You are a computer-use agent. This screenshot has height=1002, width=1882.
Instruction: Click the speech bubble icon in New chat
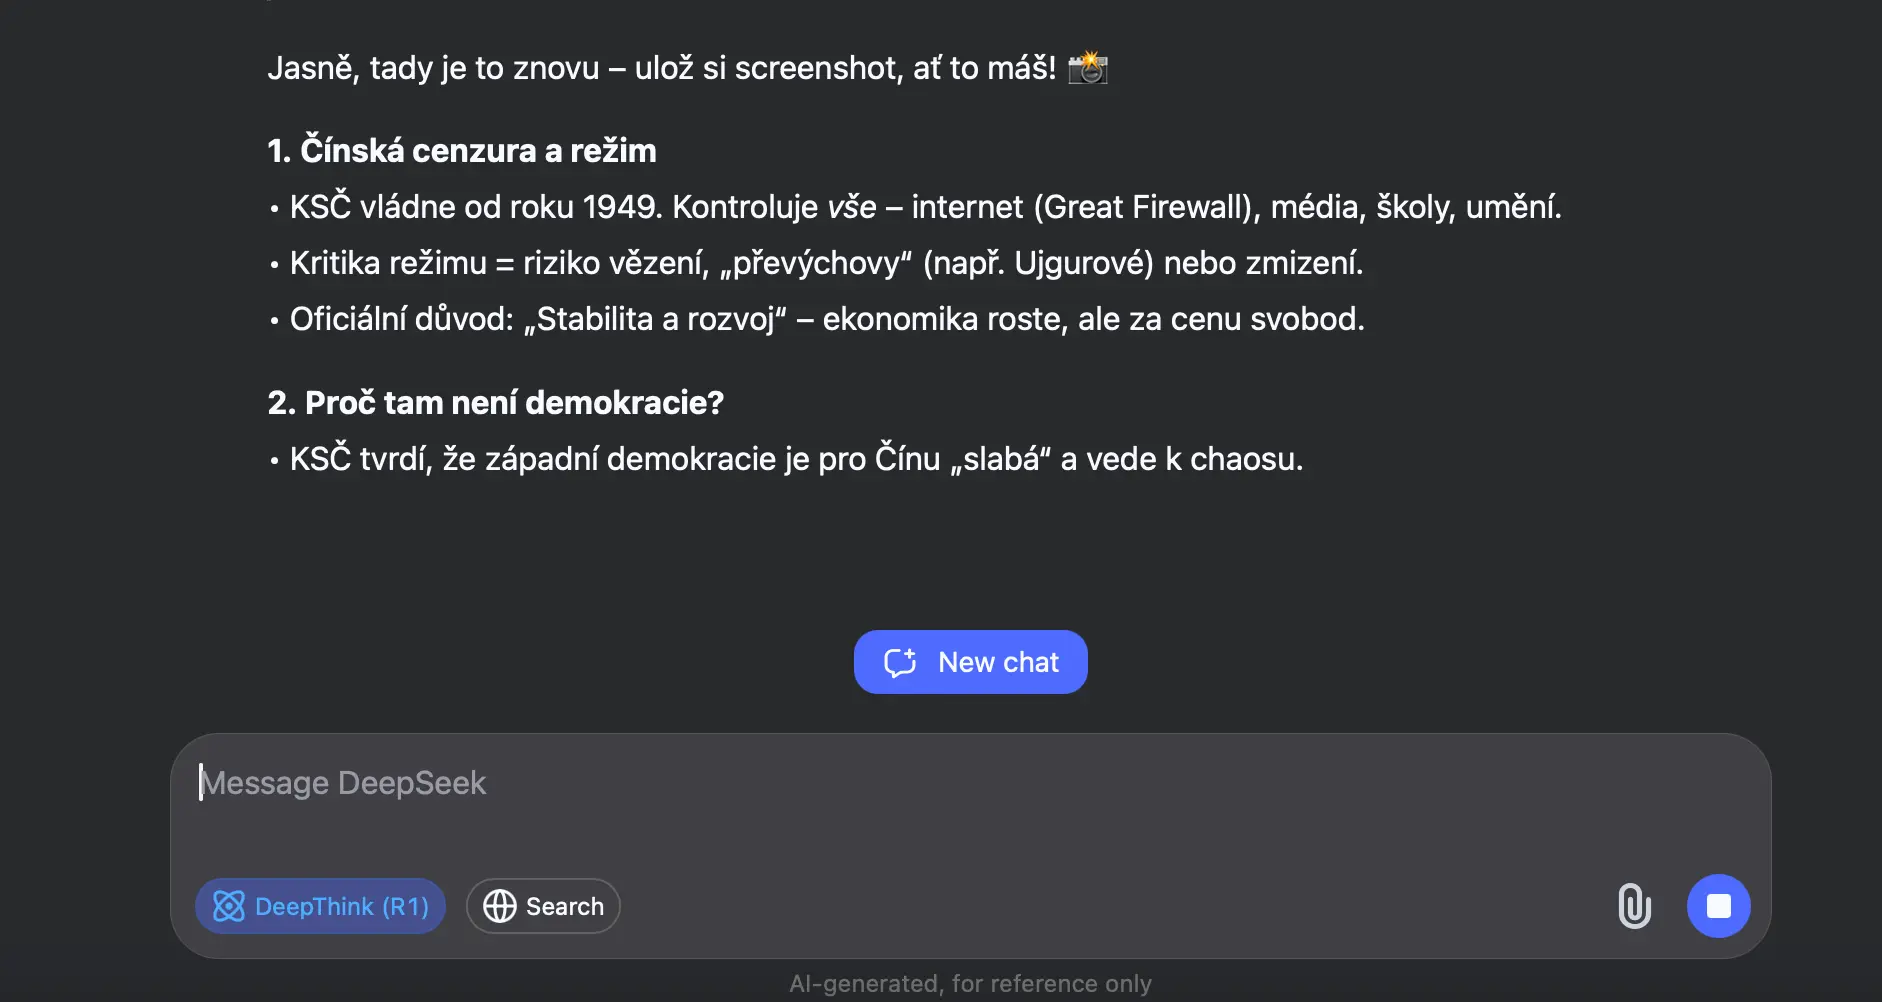tap(900, 662)
